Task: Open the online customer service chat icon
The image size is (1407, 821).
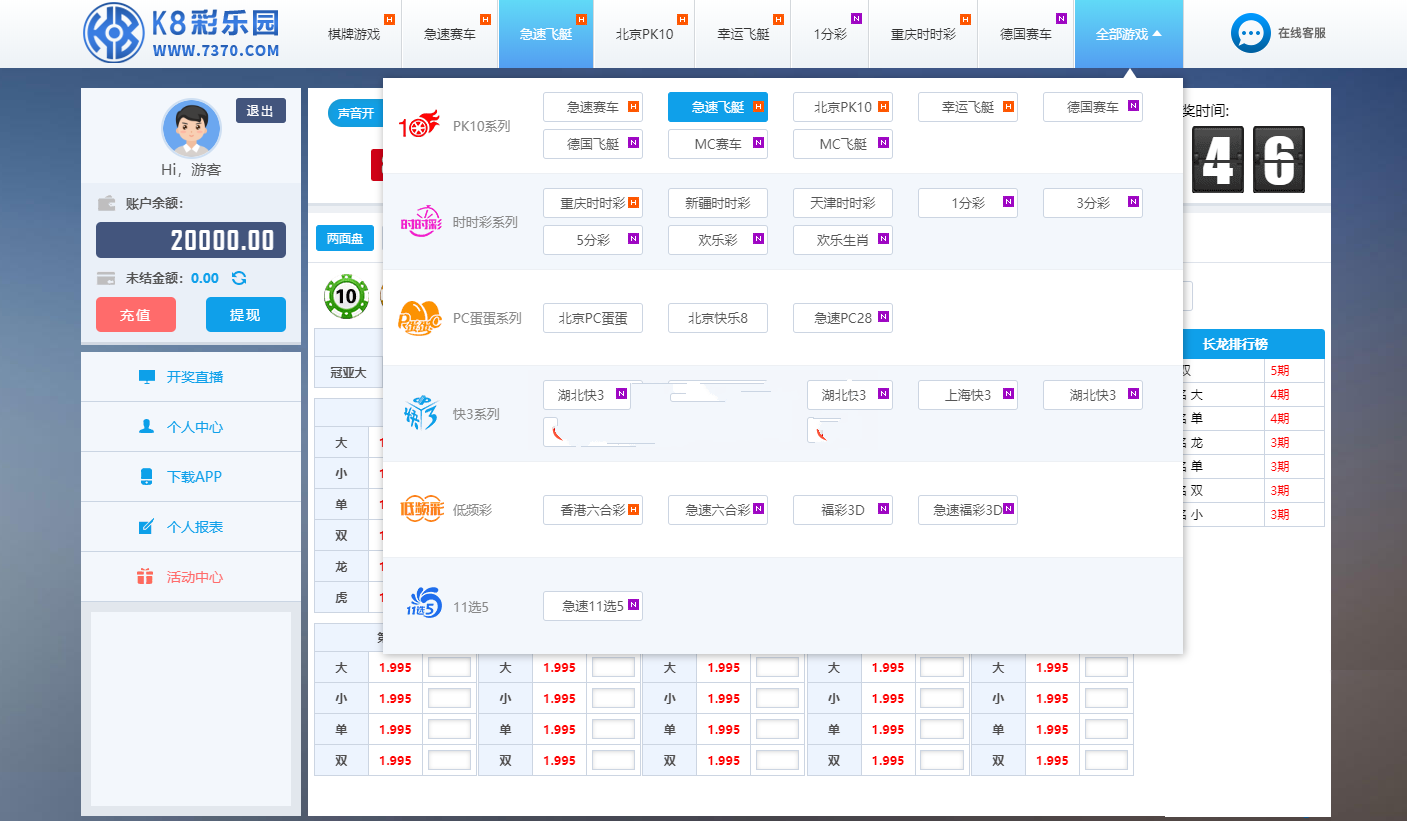Action: (x=1250, y=33)
